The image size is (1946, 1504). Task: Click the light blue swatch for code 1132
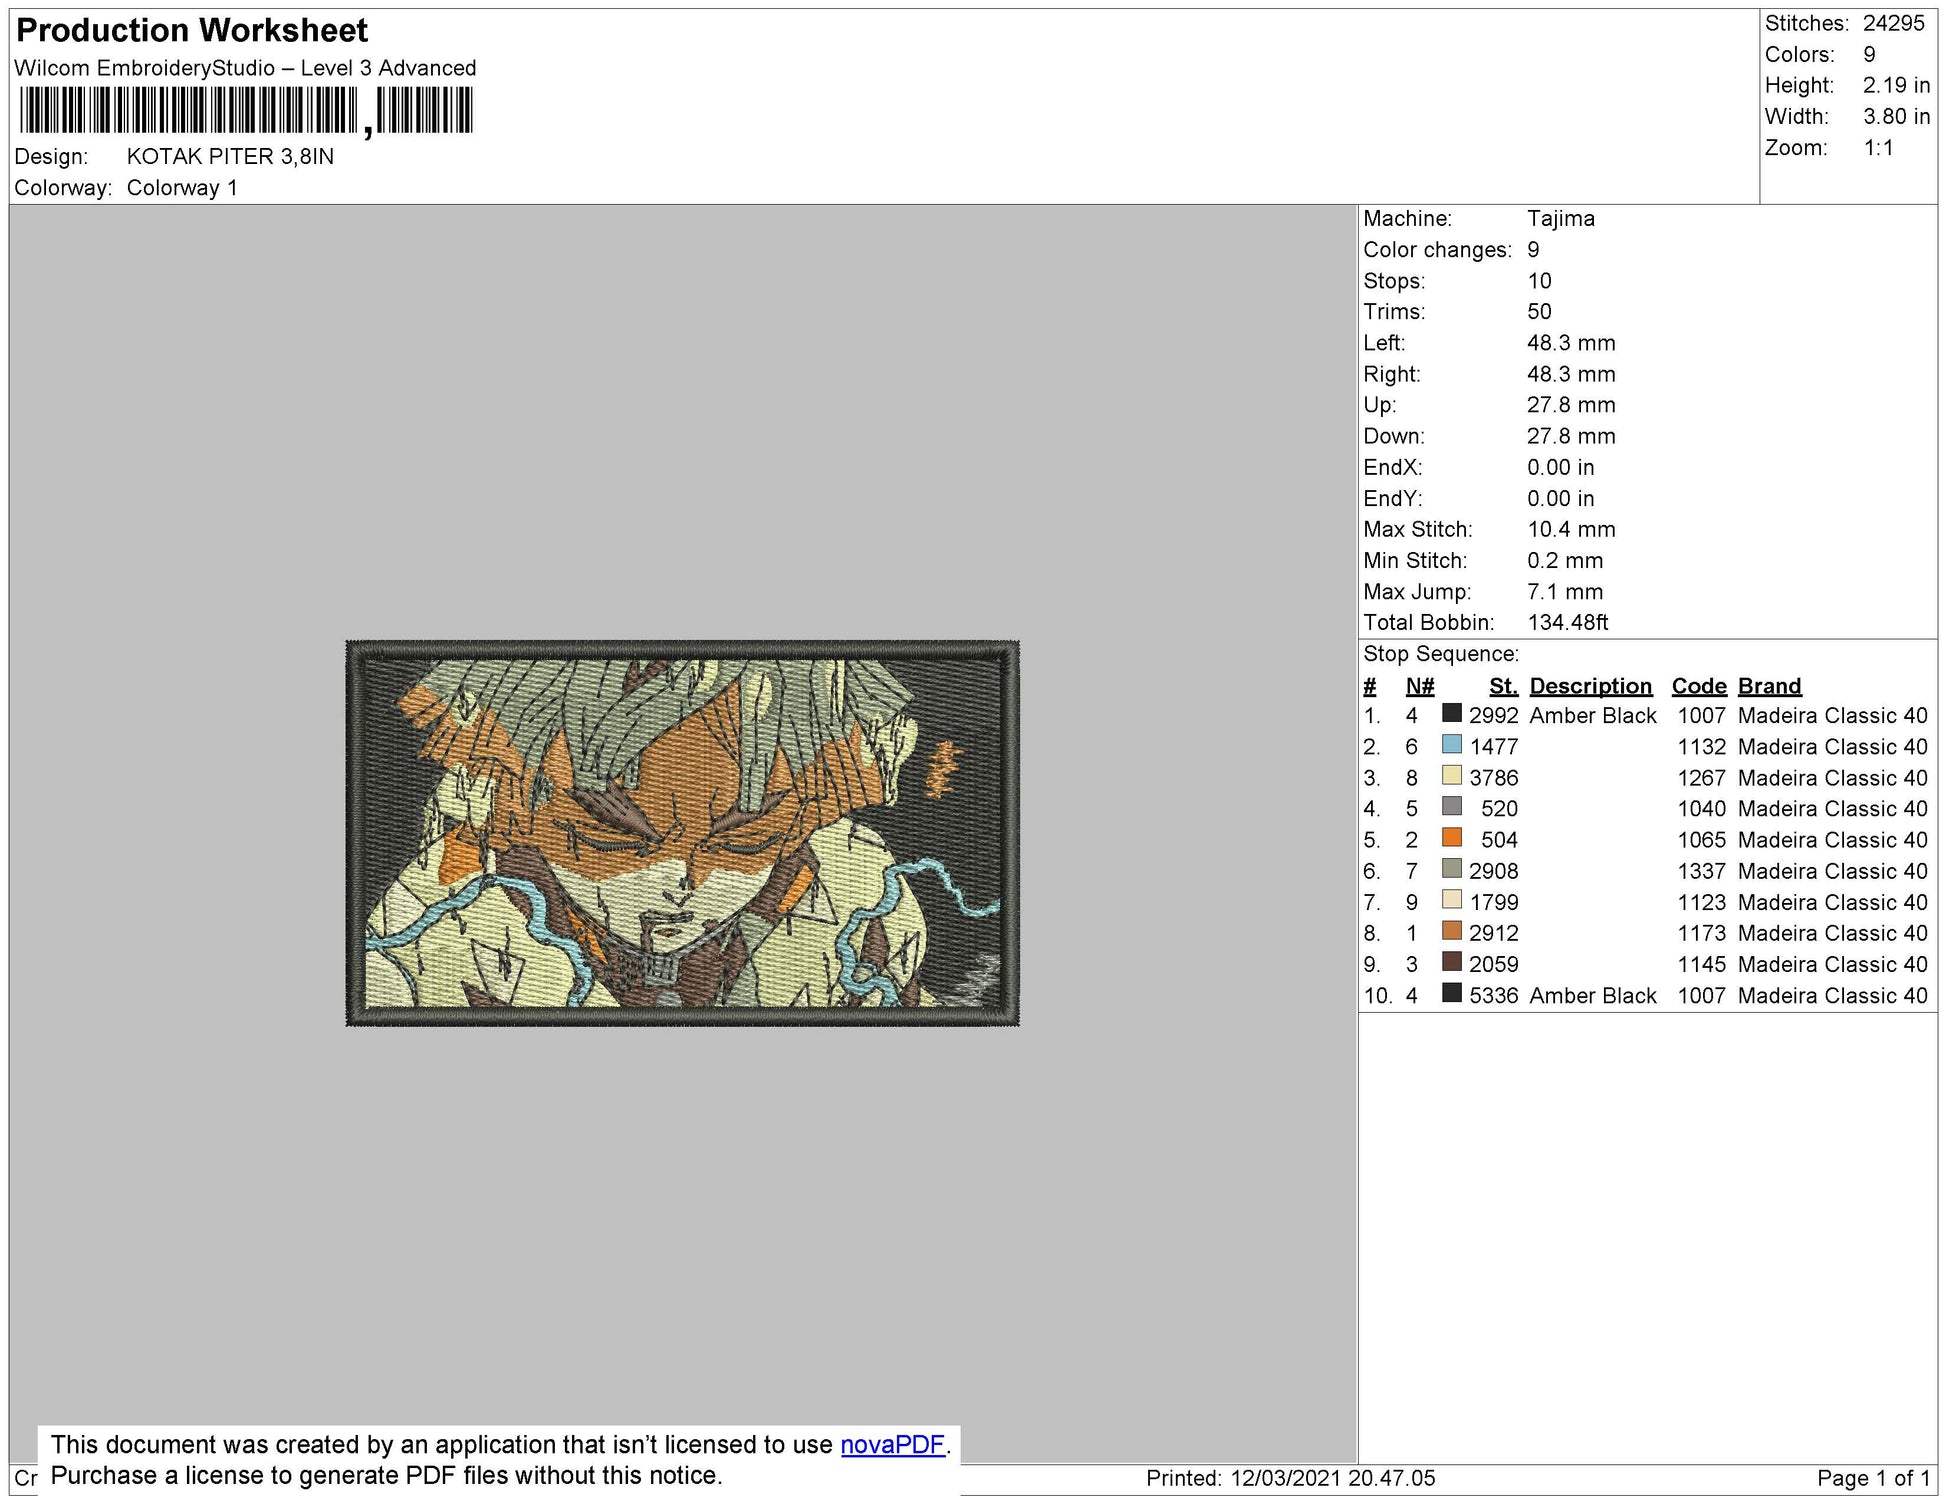tap(1451, 744)
